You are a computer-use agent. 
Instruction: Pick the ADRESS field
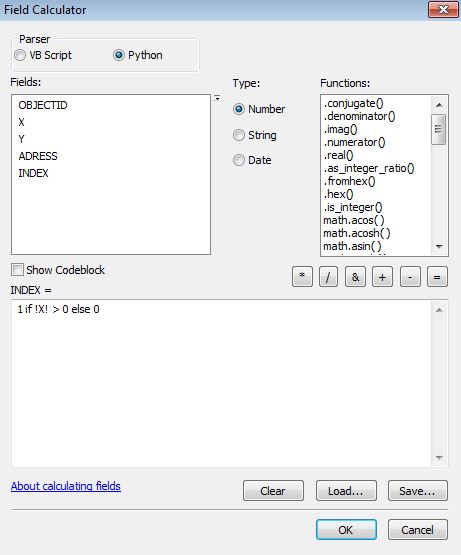[38, 156]
